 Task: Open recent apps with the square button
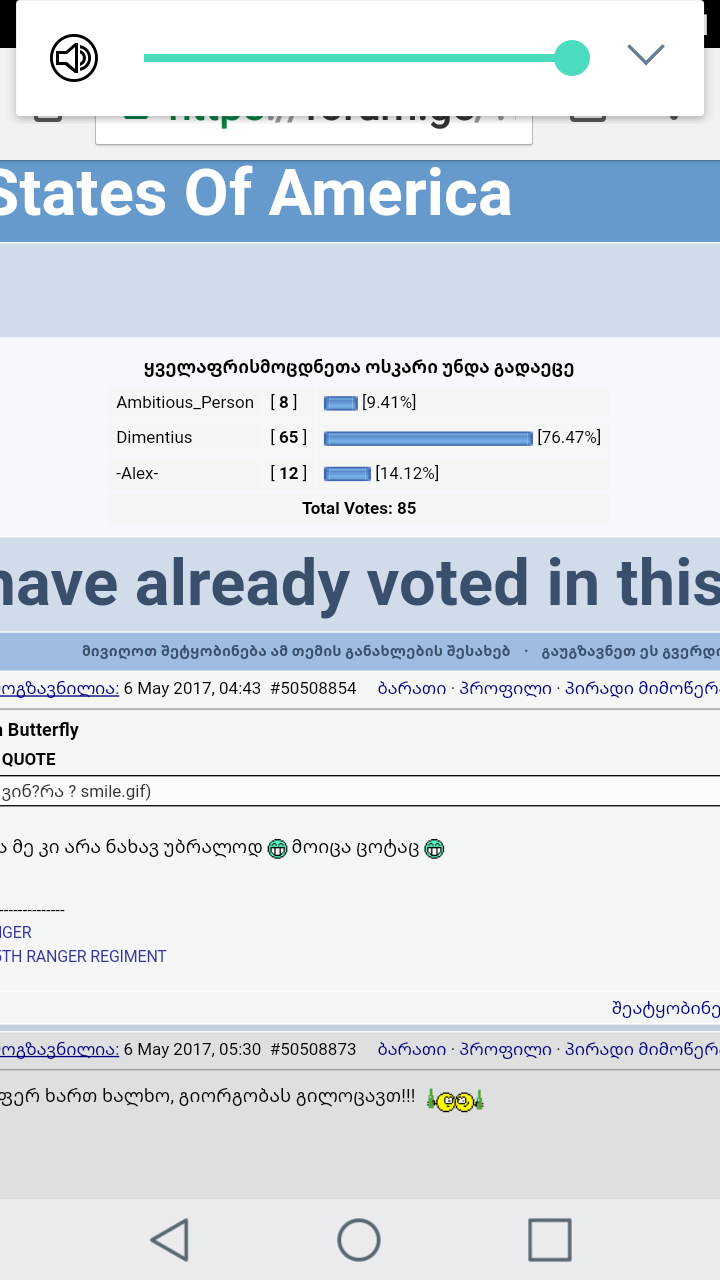click(549, 1240)
